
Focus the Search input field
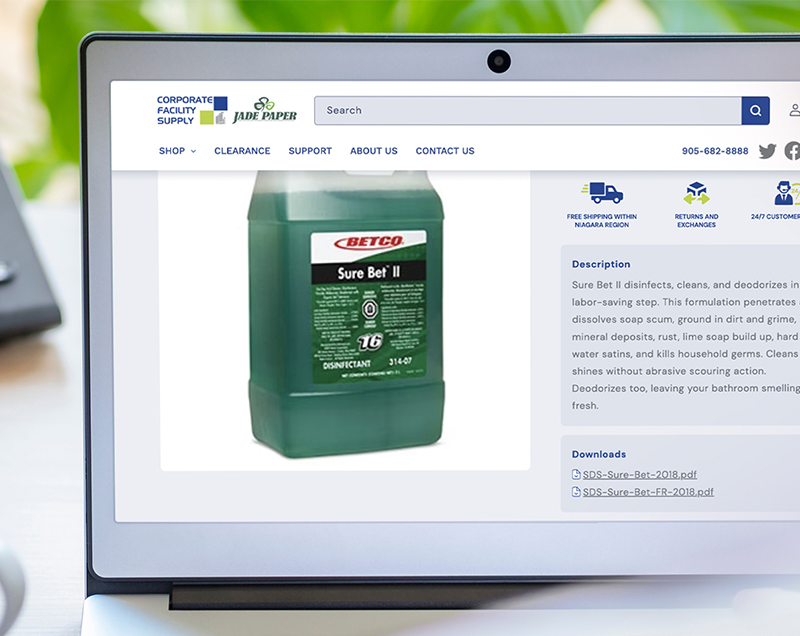point(528,111)
